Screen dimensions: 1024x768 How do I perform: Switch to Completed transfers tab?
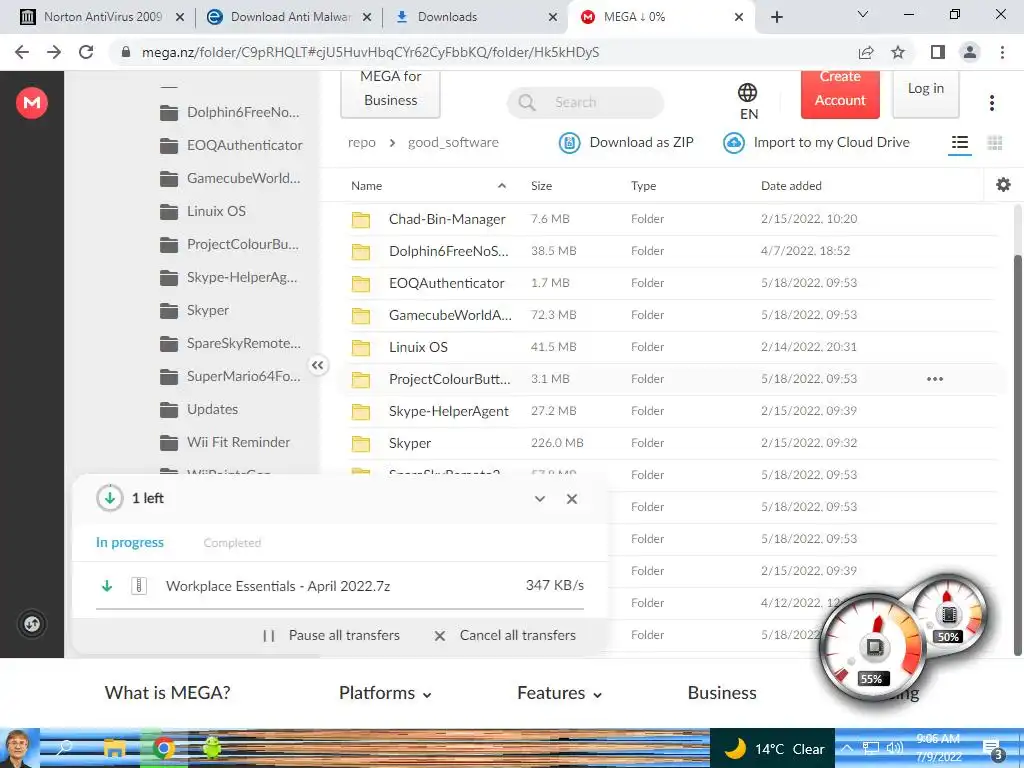[232, 543]
